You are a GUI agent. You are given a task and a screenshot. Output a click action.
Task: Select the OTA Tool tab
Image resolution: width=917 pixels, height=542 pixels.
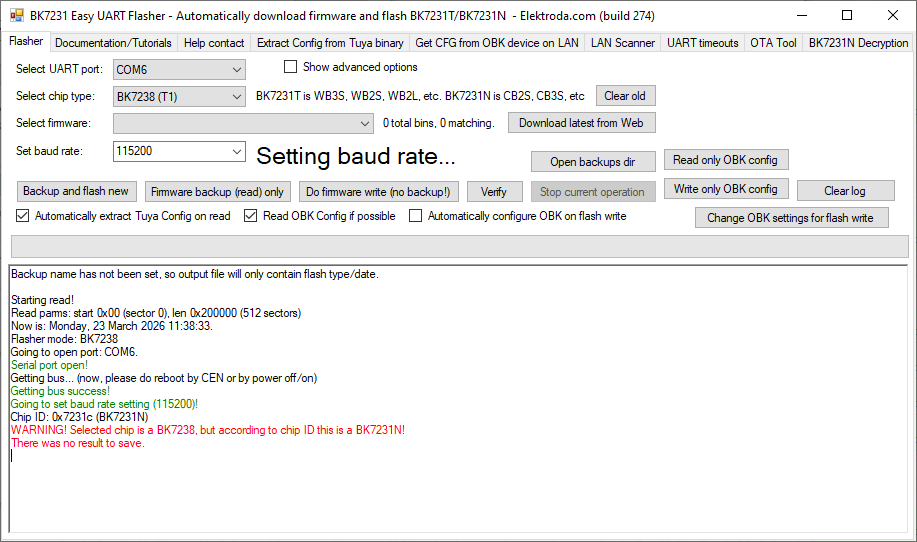pyautogui.click(x=773, y=43)
